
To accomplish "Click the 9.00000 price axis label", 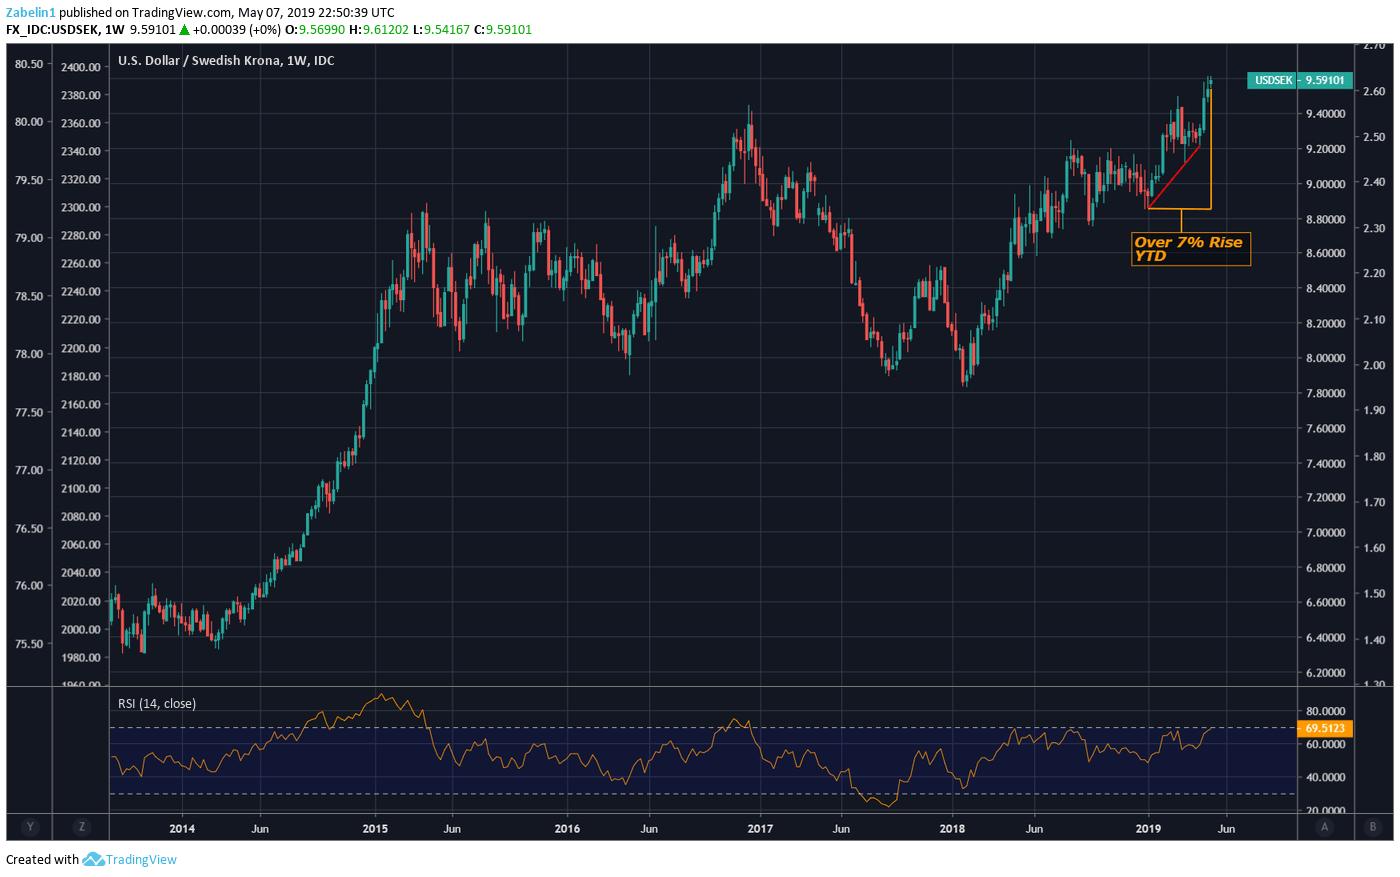I will 1325,184.
